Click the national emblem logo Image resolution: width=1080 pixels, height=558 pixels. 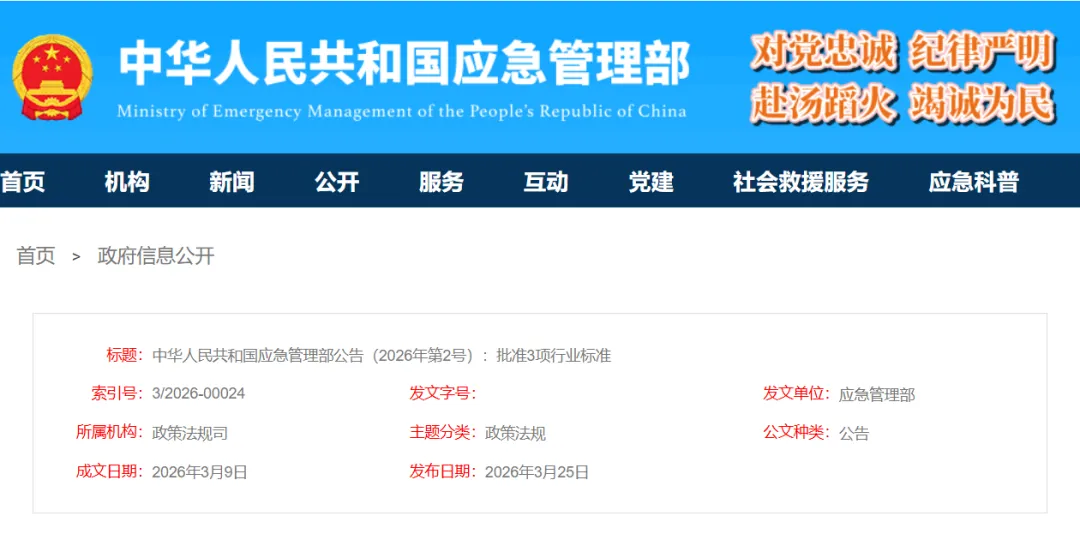point(52,77)
